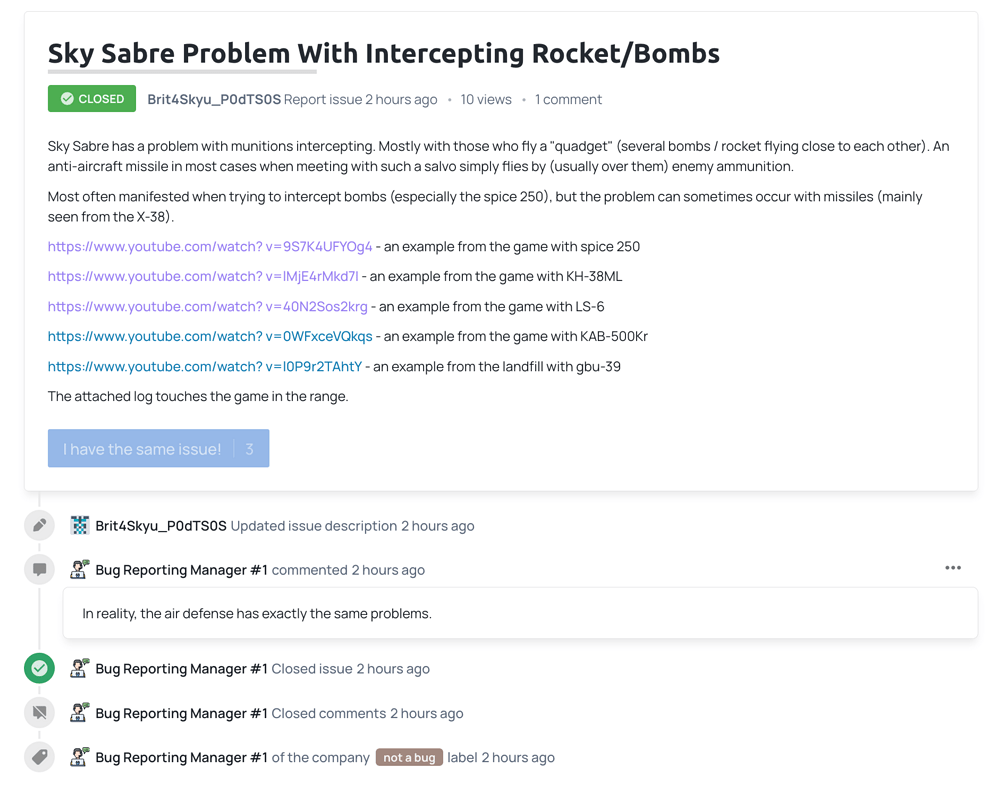Open the LS-6 YouTube example link
This screenshot has width=999, height=785.
(207, 307)
